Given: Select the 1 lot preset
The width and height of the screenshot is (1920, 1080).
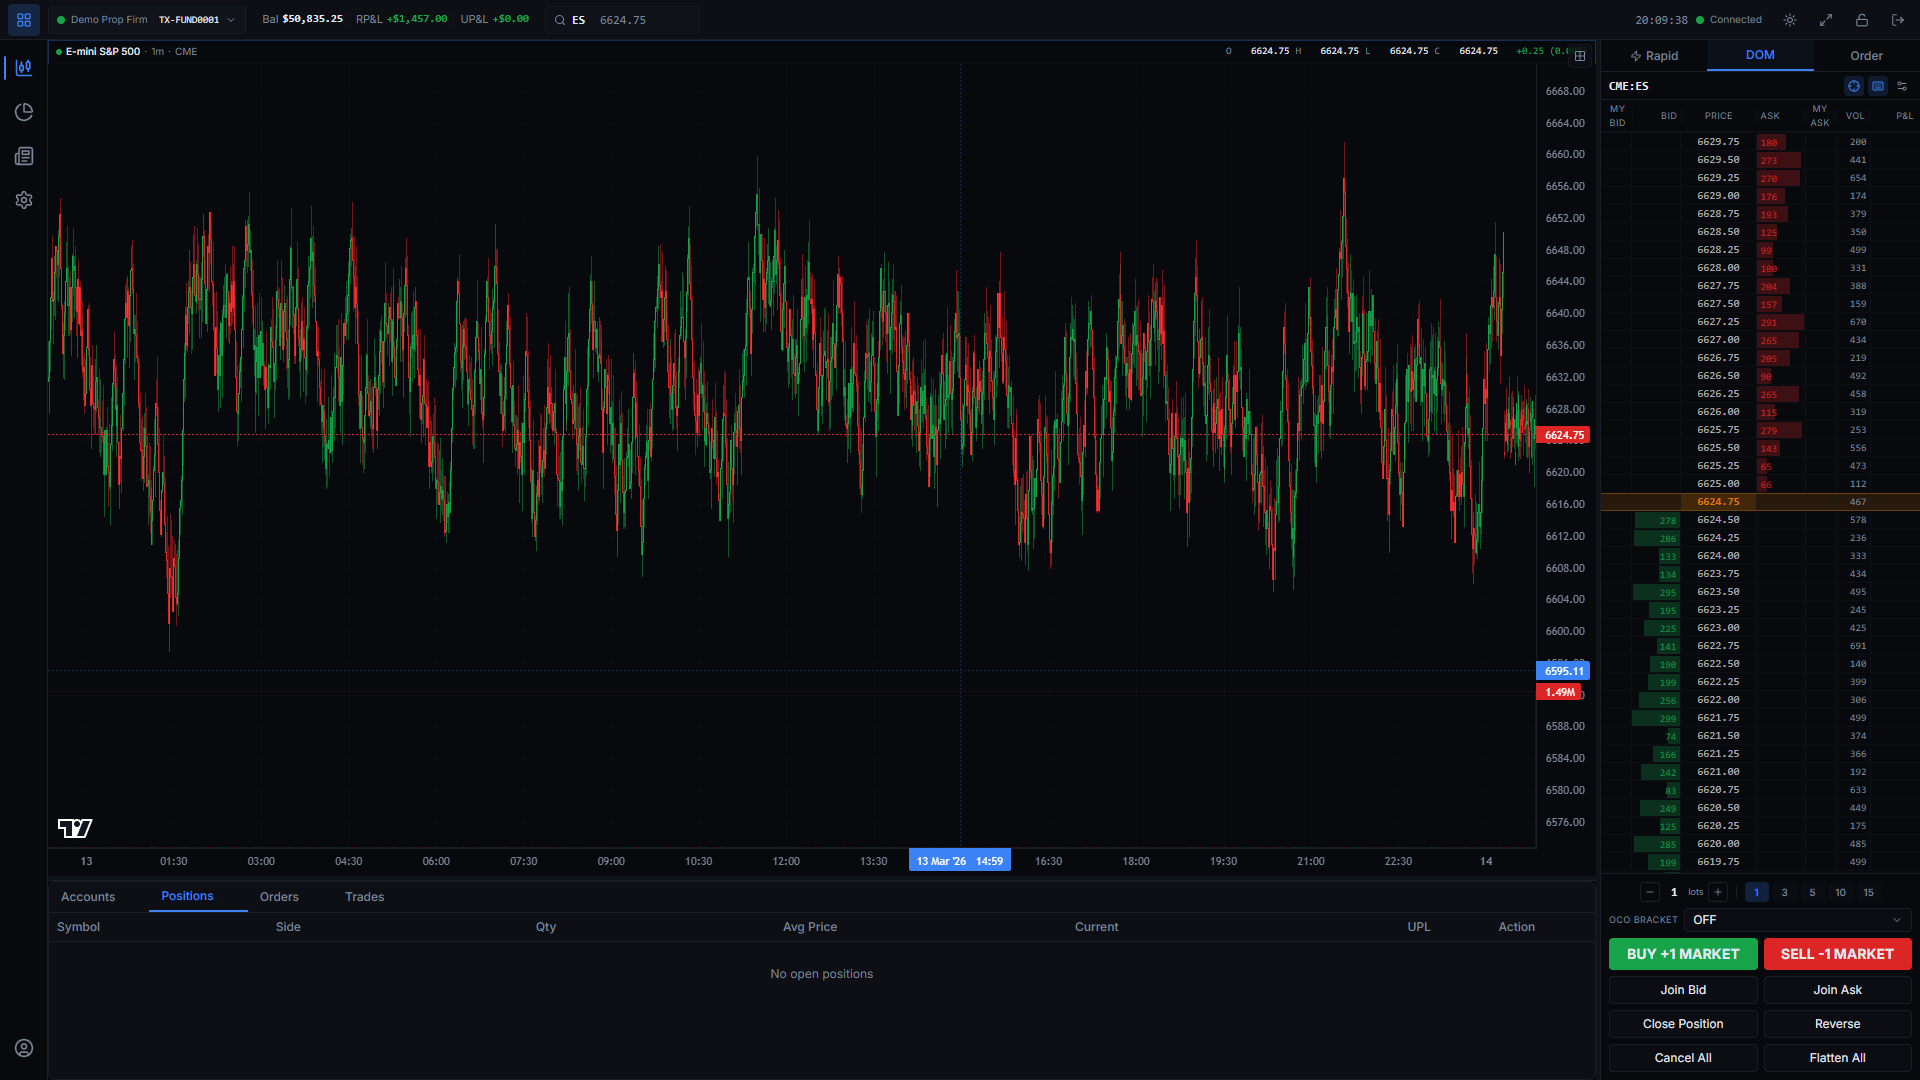Looking at the screenshot, I should [x=1756, y=892].
